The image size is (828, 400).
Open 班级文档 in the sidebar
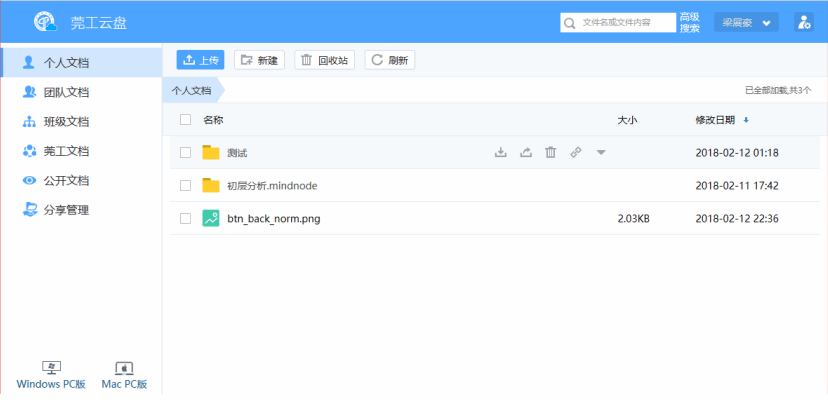click(x=81, y=122)
